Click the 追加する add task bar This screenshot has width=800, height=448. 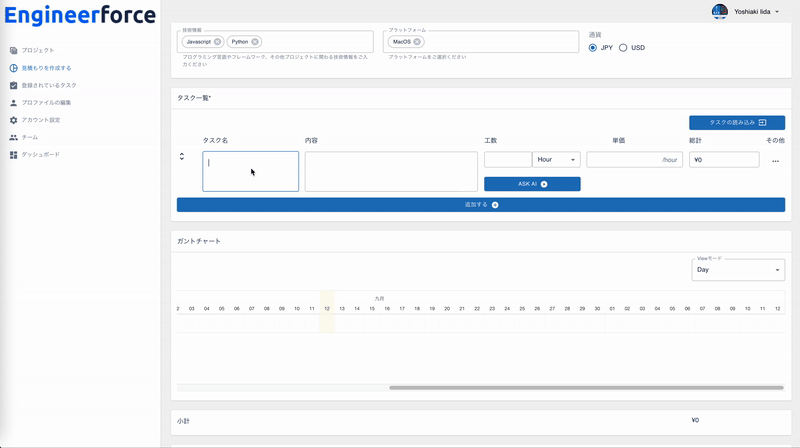(x=481, y=204)
